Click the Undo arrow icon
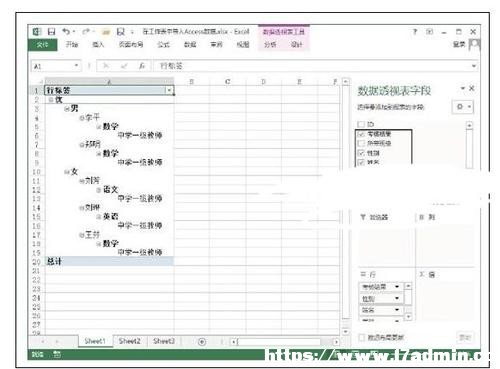The image size is (500, 369). (66, 31)
